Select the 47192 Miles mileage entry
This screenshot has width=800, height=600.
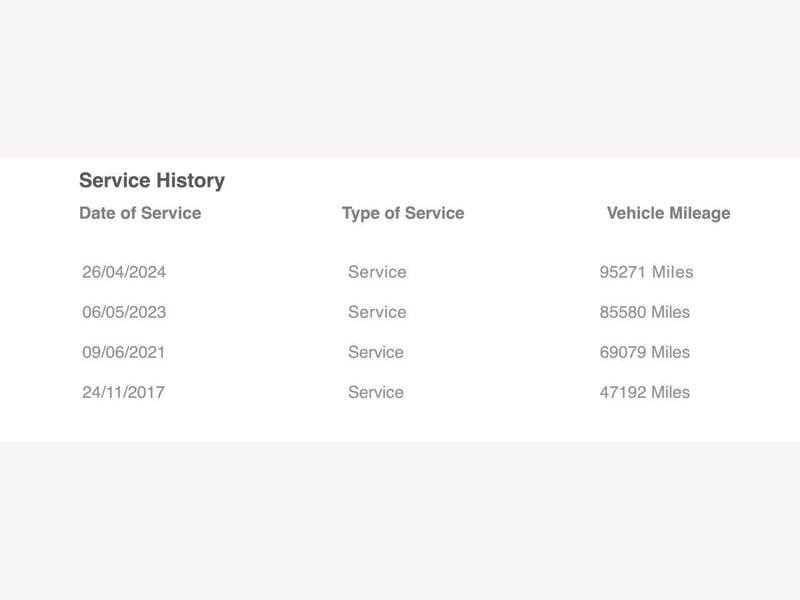(644, 392)
